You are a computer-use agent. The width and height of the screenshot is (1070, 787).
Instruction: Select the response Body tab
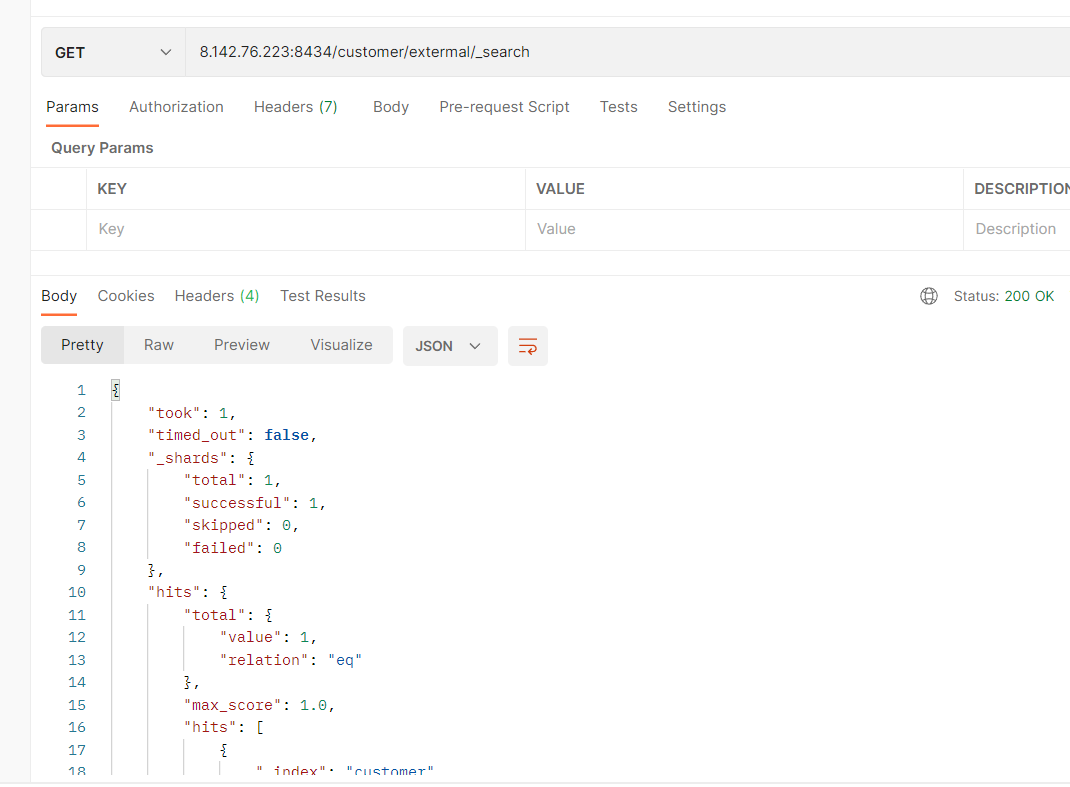tap(59, 296)
